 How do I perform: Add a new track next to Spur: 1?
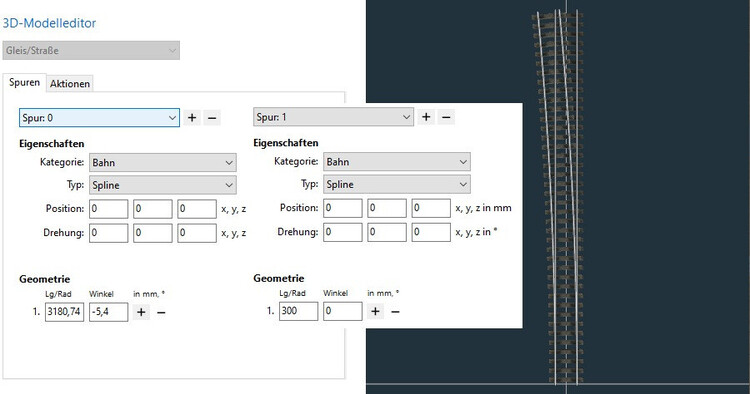pyautogui.click(x=426, y=117)
